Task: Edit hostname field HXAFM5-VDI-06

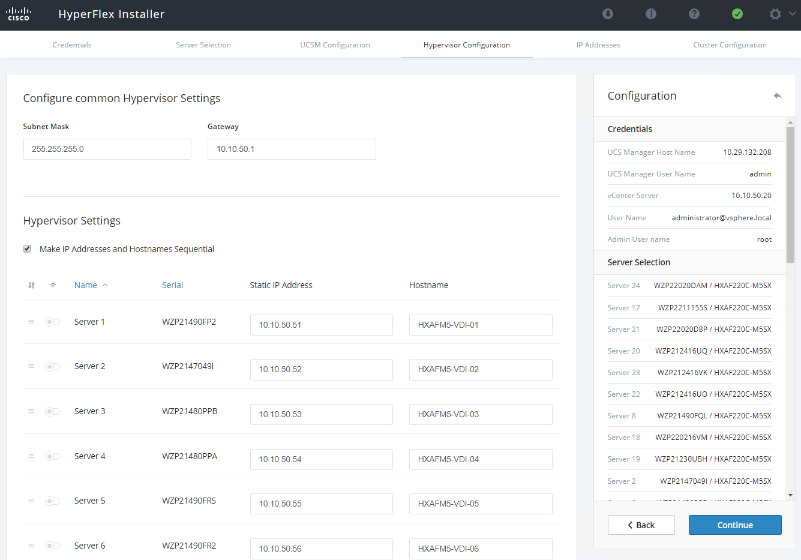Action: (481, 549)
